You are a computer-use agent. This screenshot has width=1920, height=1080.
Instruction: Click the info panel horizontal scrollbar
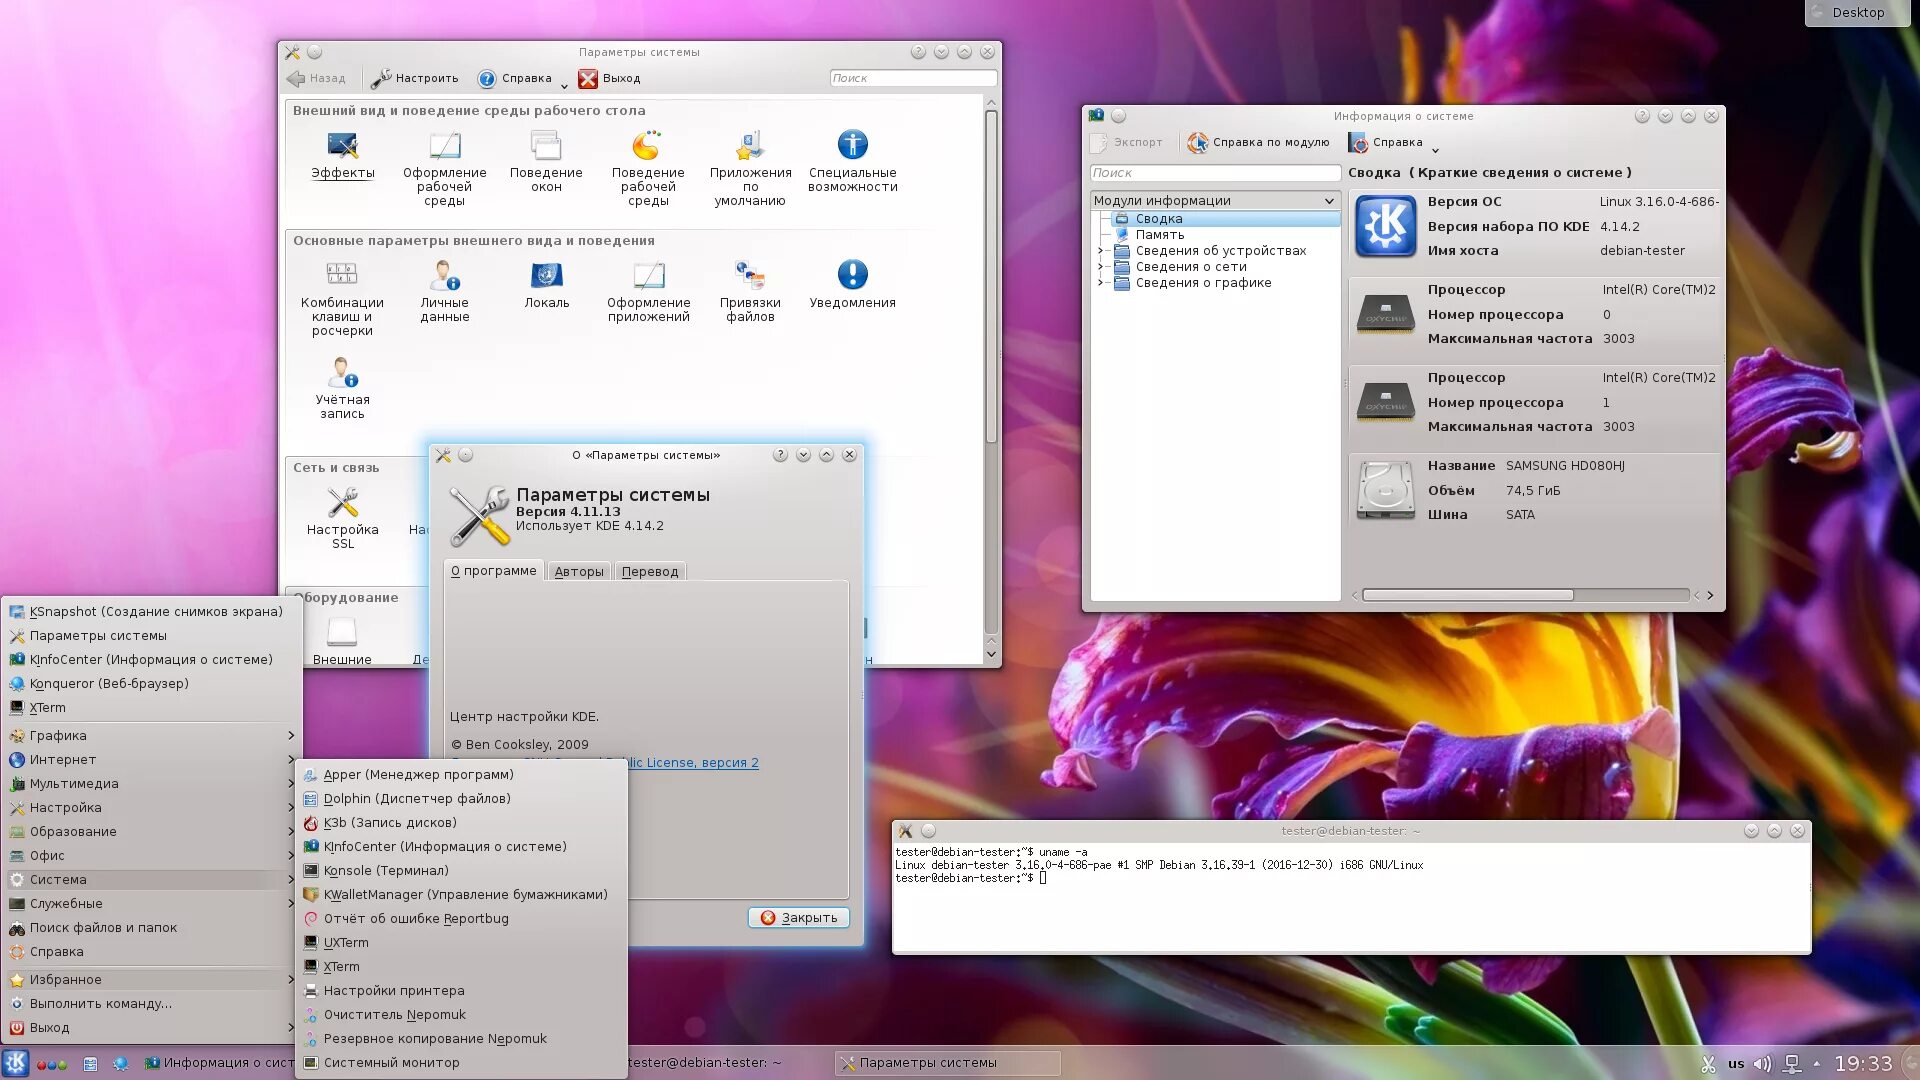(1467, 595)
